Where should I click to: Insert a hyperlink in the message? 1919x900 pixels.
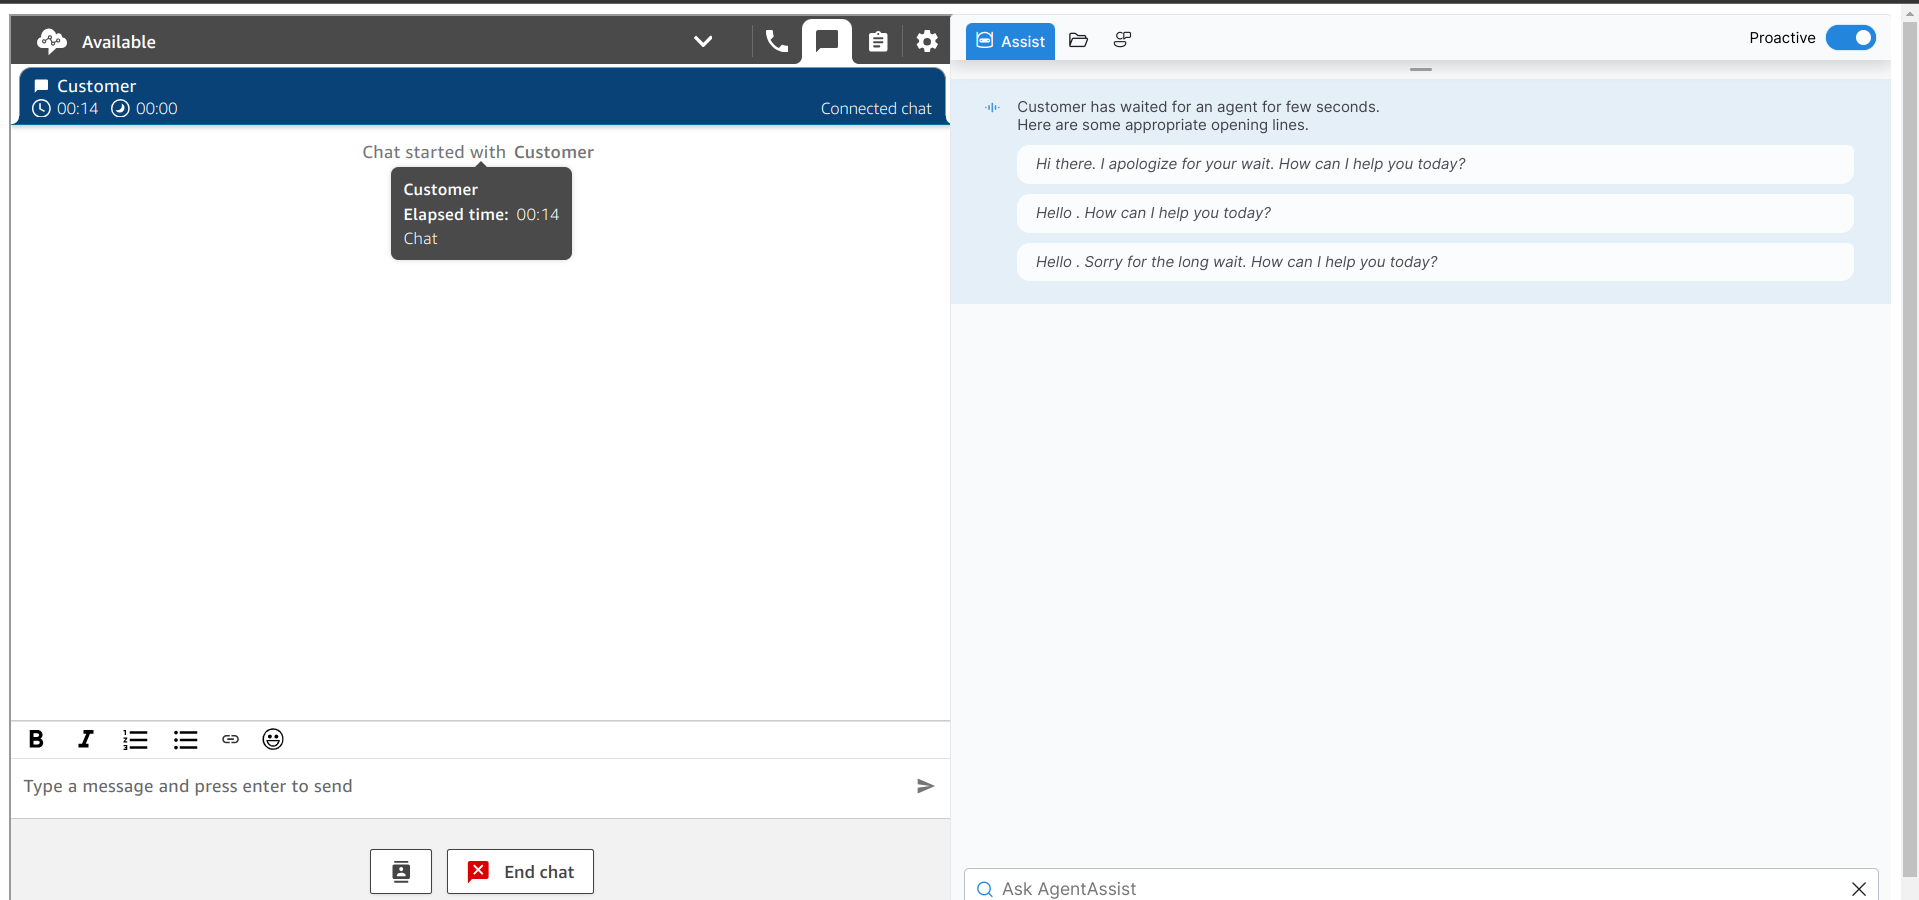[x=230, y=740]
